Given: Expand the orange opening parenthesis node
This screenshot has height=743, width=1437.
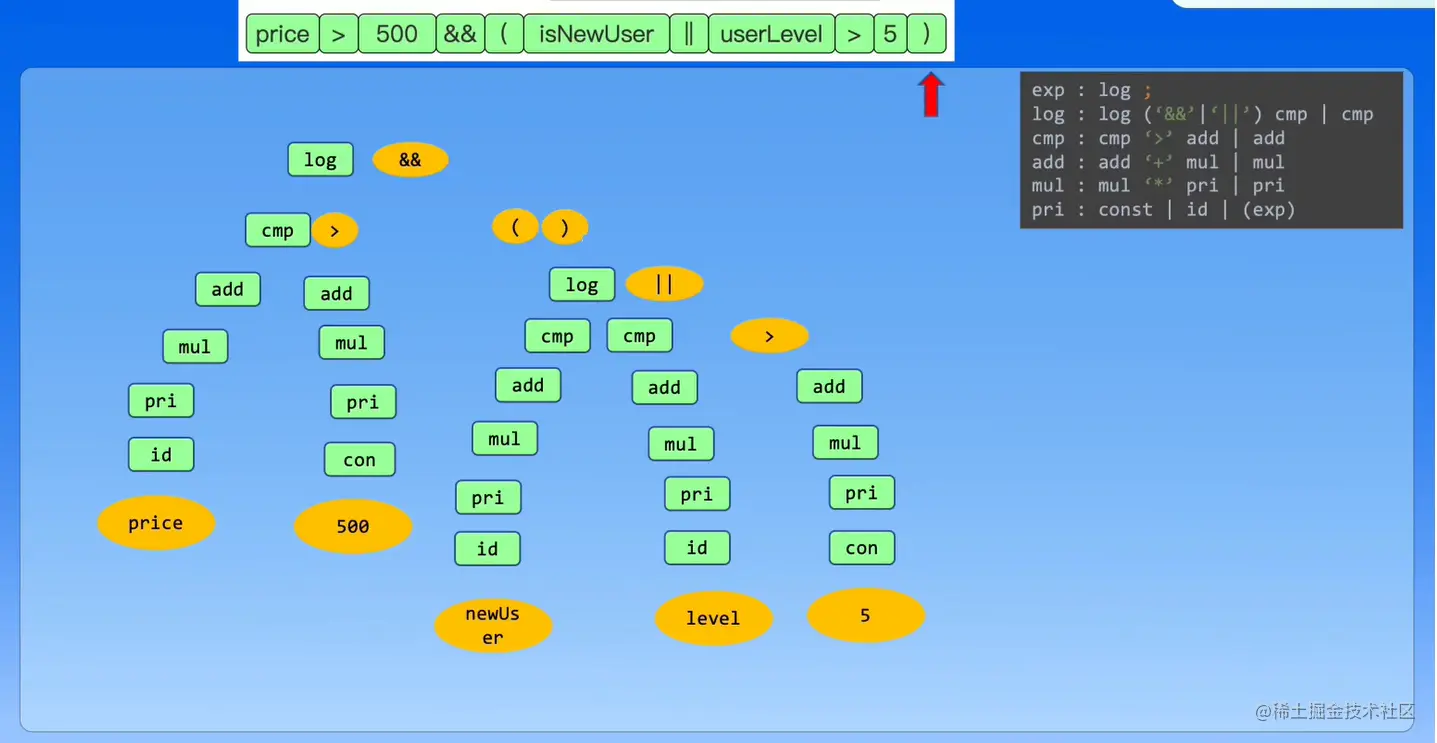Looking at the screenshot, I should [515, 227].
